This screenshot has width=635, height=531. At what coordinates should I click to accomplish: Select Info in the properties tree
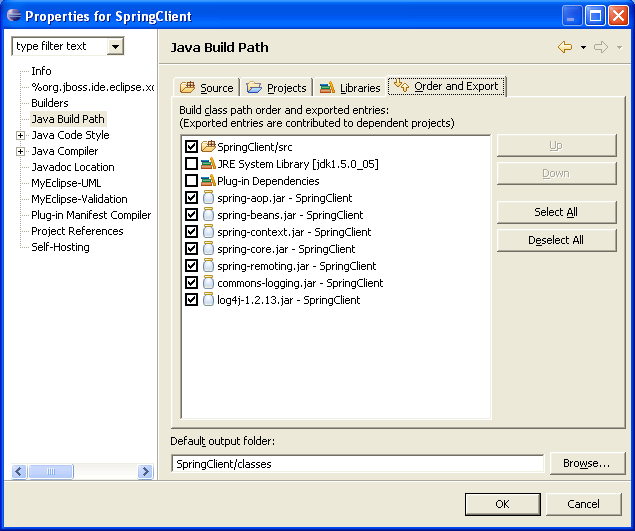[41, 71]
